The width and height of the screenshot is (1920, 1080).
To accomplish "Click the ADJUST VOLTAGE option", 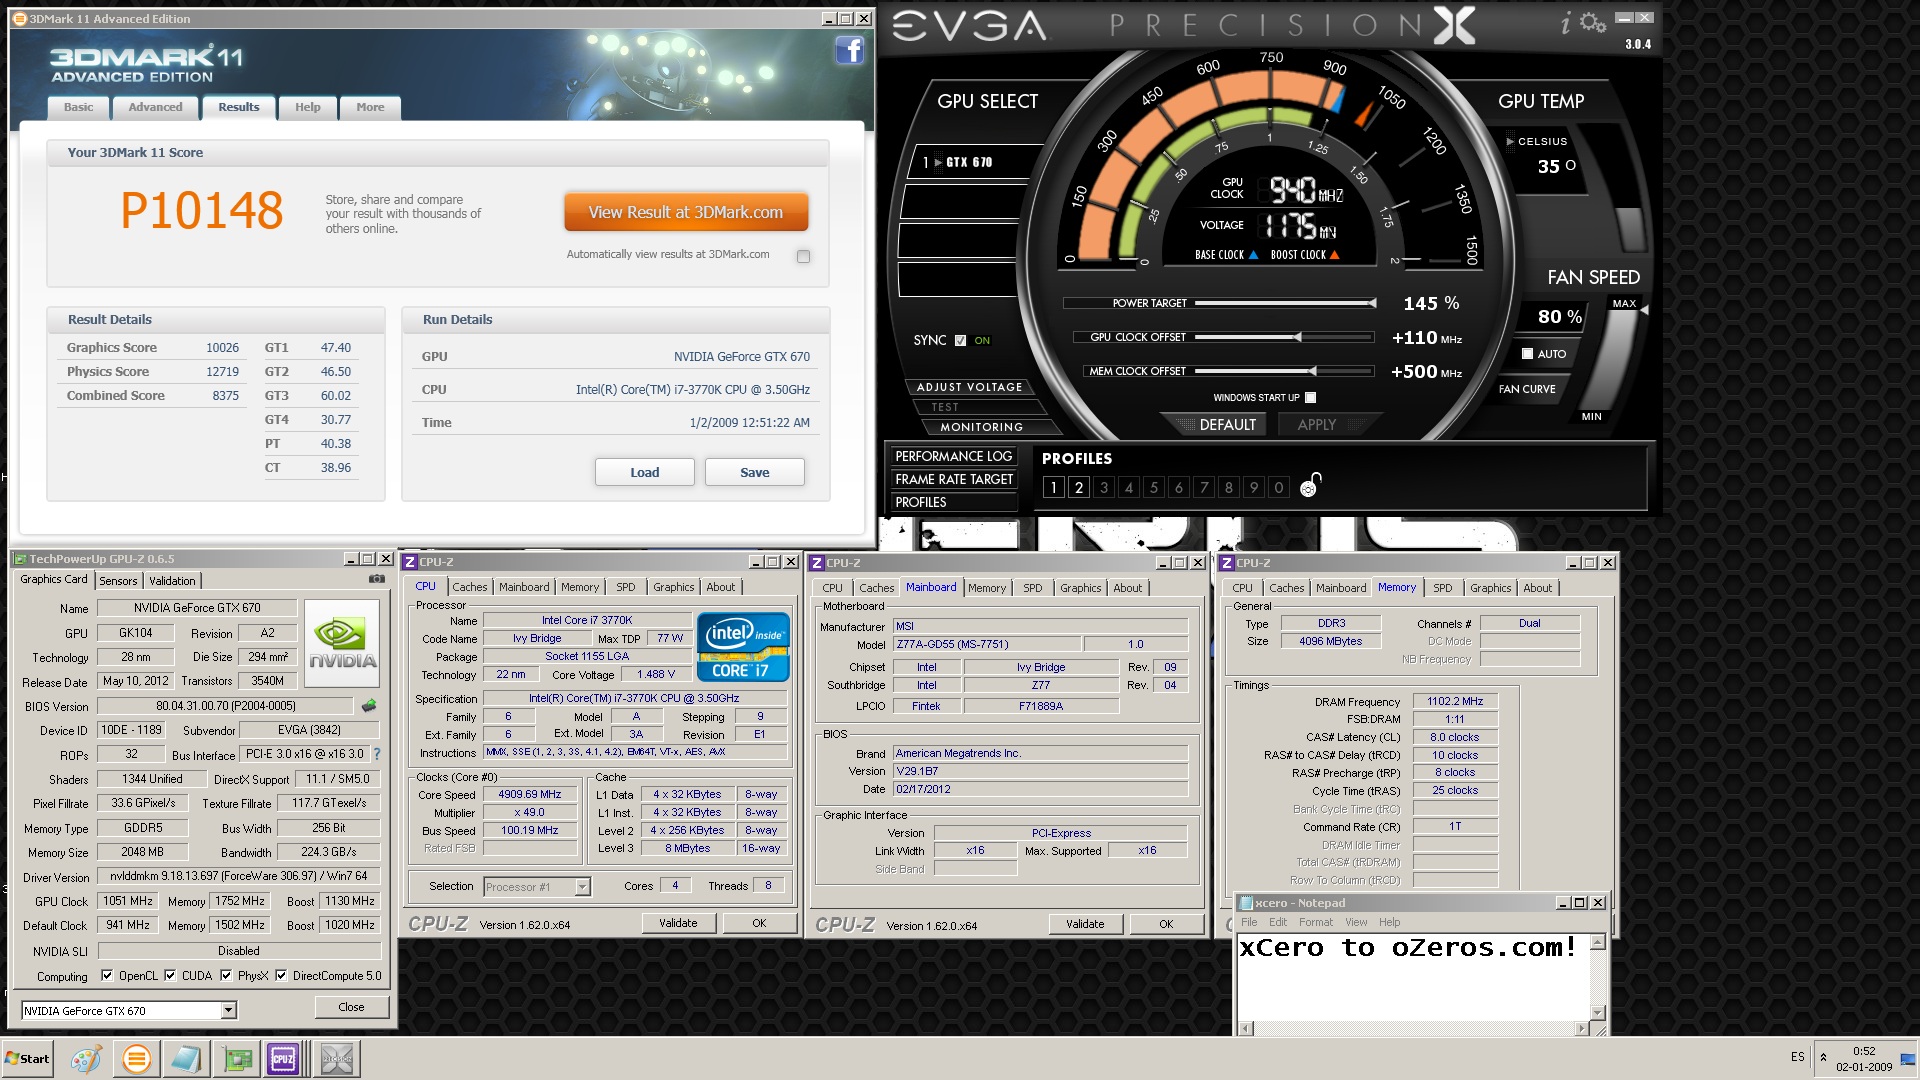I will tap(969, 387).
